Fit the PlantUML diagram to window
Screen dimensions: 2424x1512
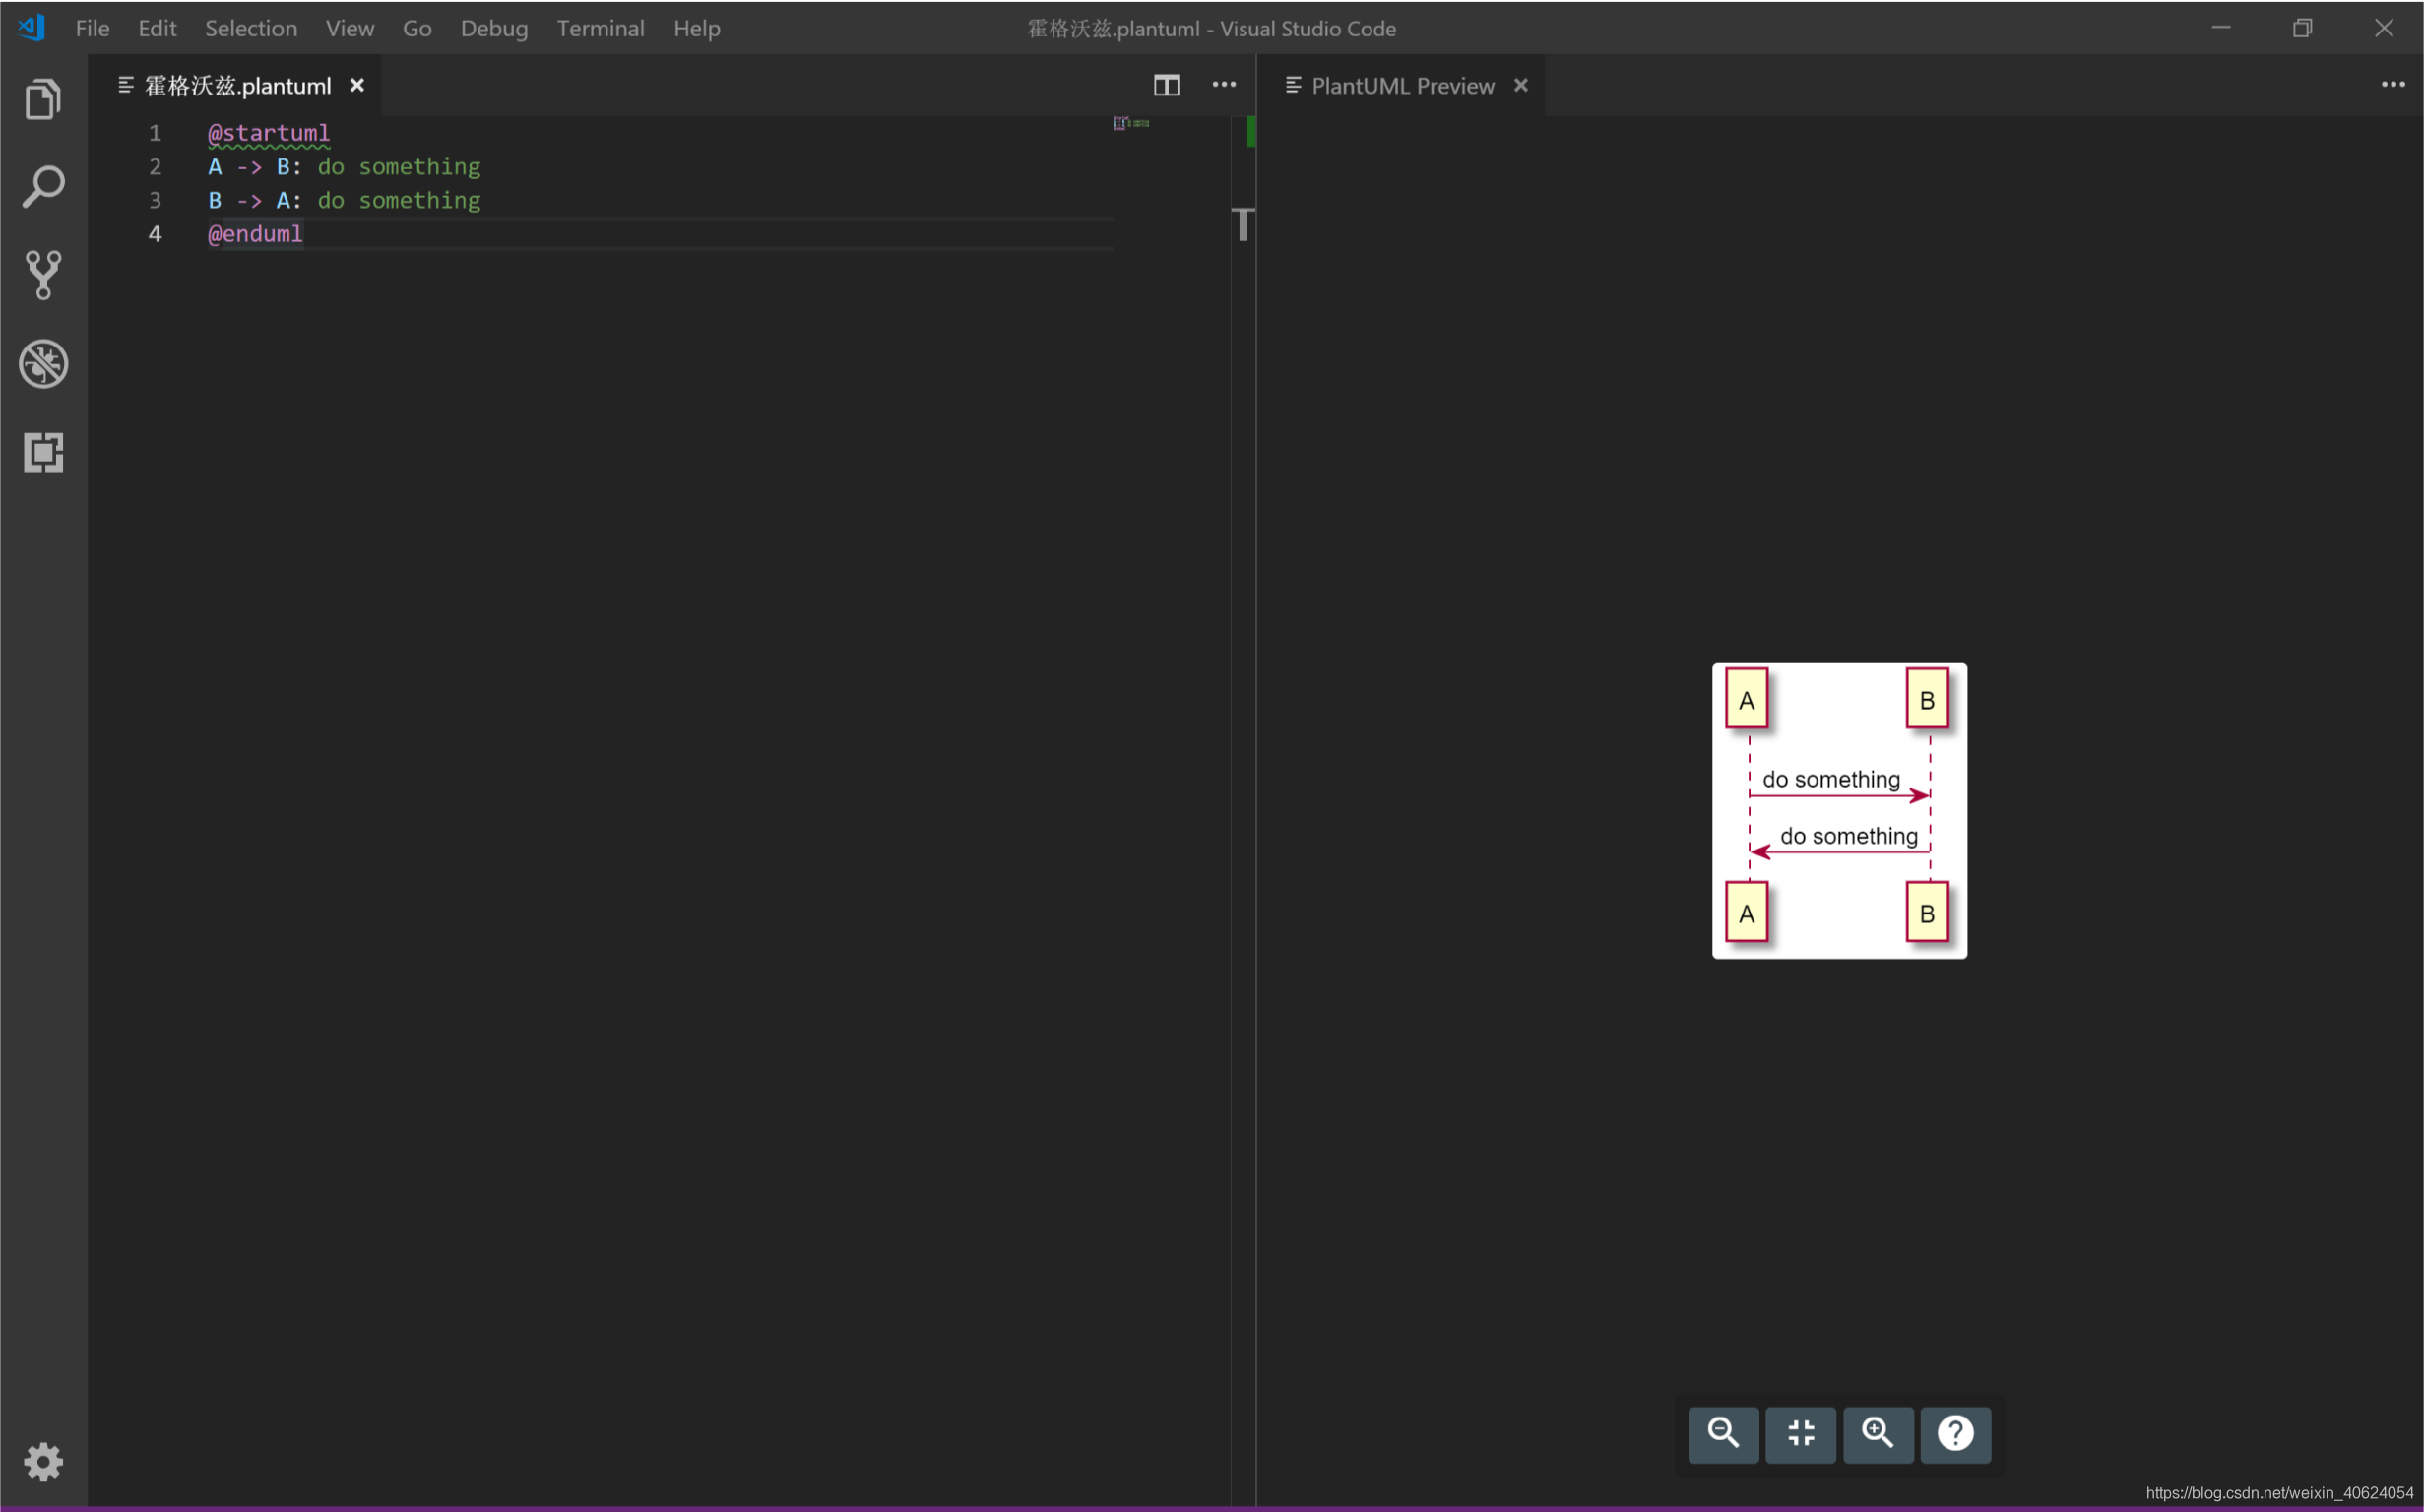point(1800,1434)
